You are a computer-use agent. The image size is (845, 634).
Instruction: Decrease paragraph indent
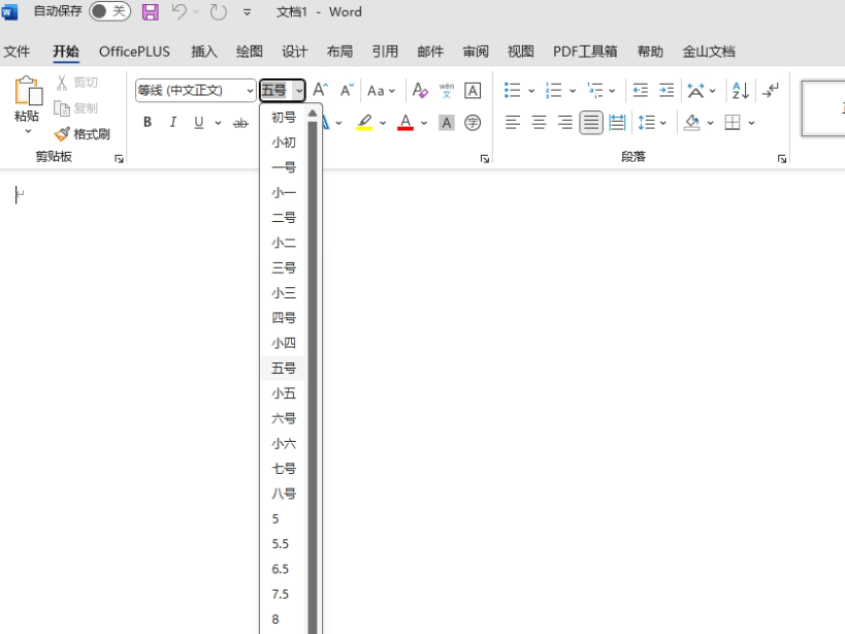[x=640, y=90]
